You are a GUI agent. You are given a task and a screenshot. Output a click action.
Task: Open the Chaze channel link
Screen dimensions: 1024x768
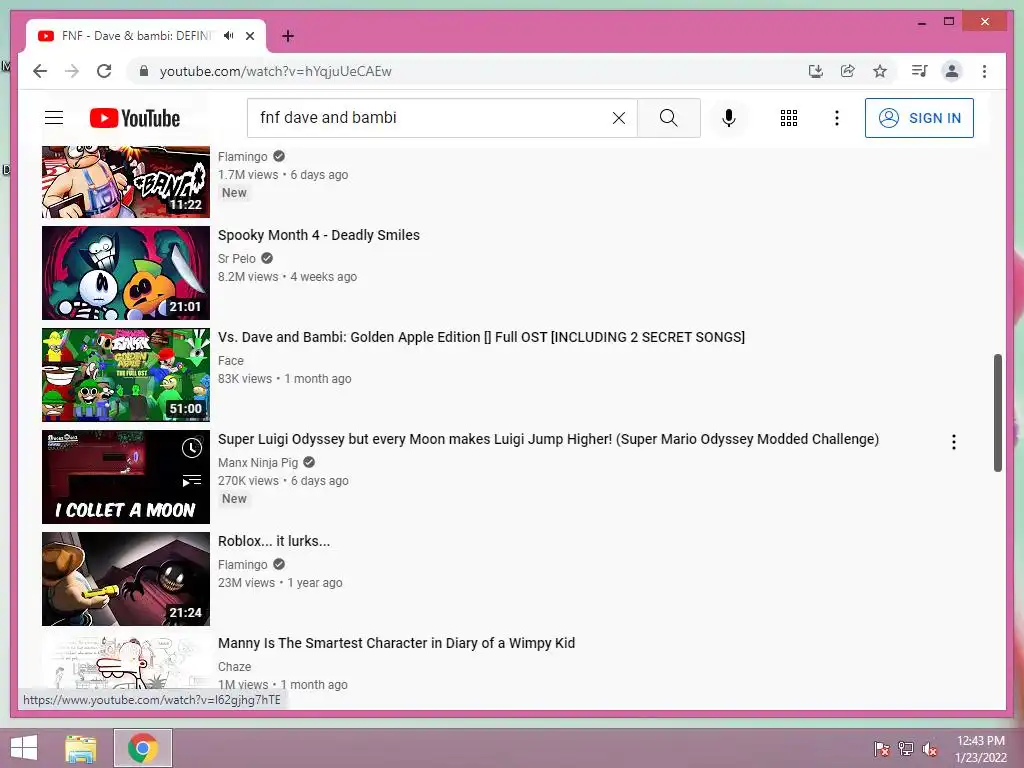(x=234, y=666)
